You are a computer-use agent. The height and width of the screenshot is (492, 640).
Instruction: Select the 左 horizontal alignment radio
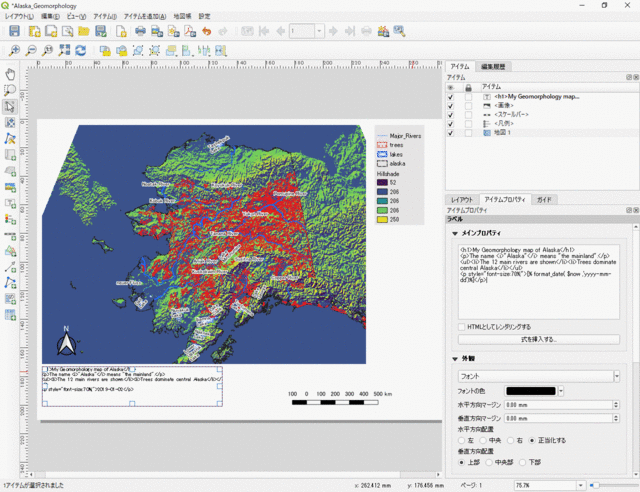[x=462, y=440]
